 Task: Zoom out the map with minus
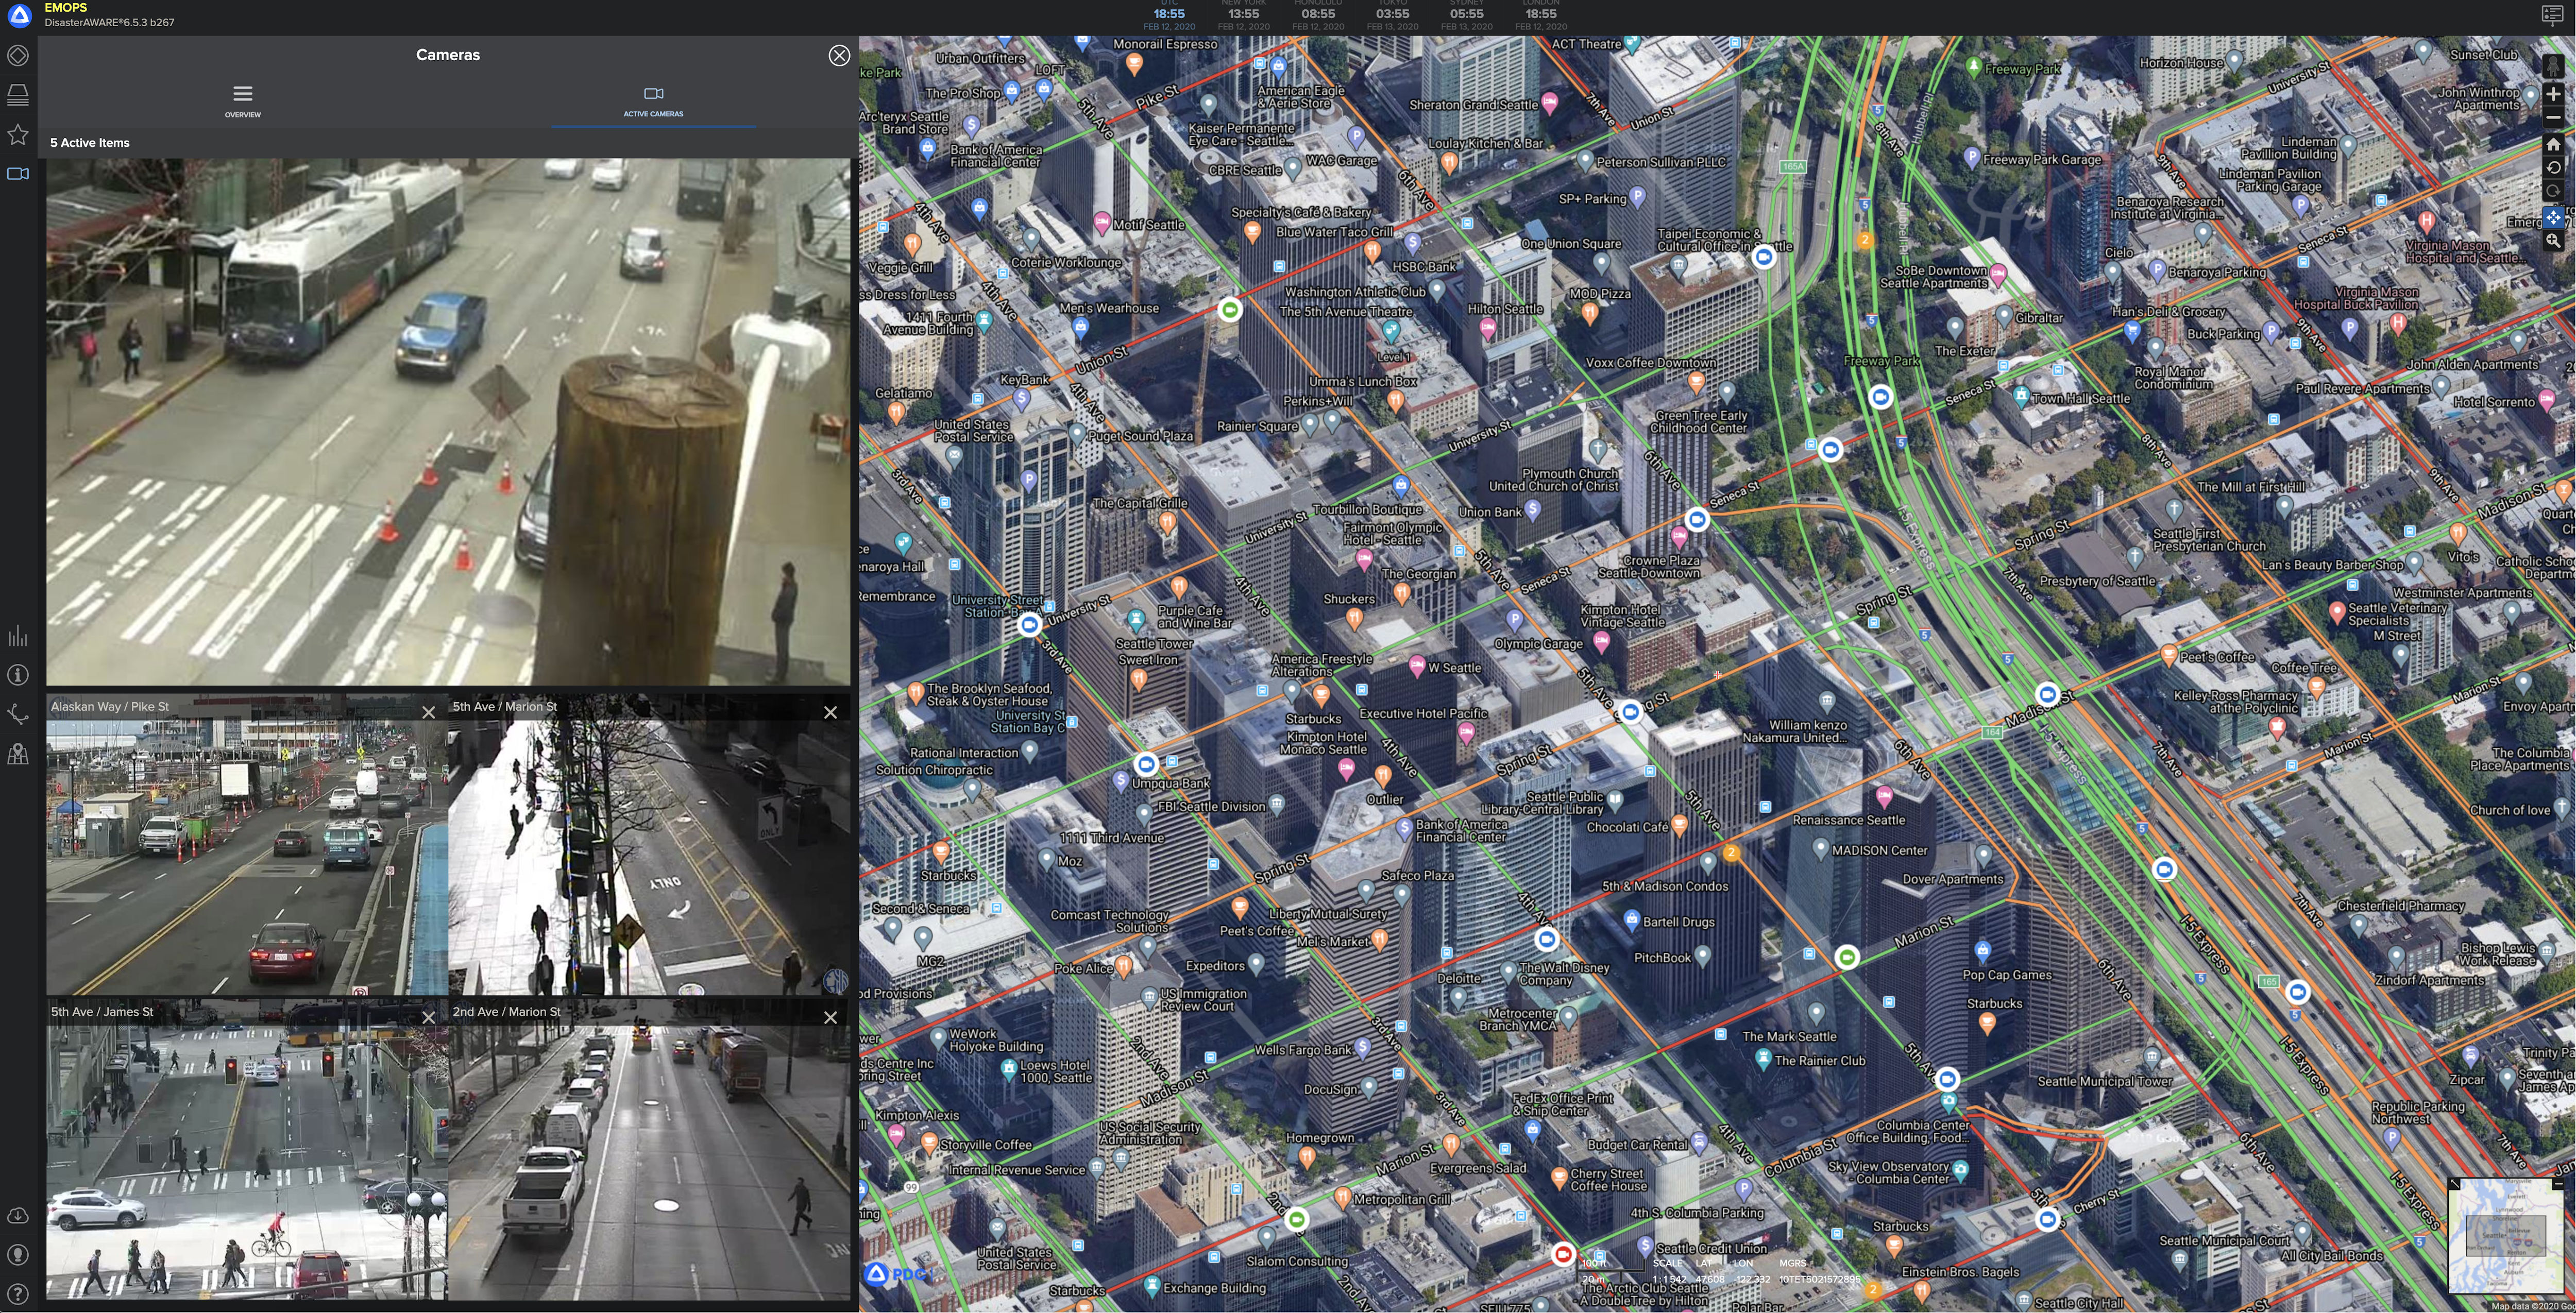[x=2553, y=118]
